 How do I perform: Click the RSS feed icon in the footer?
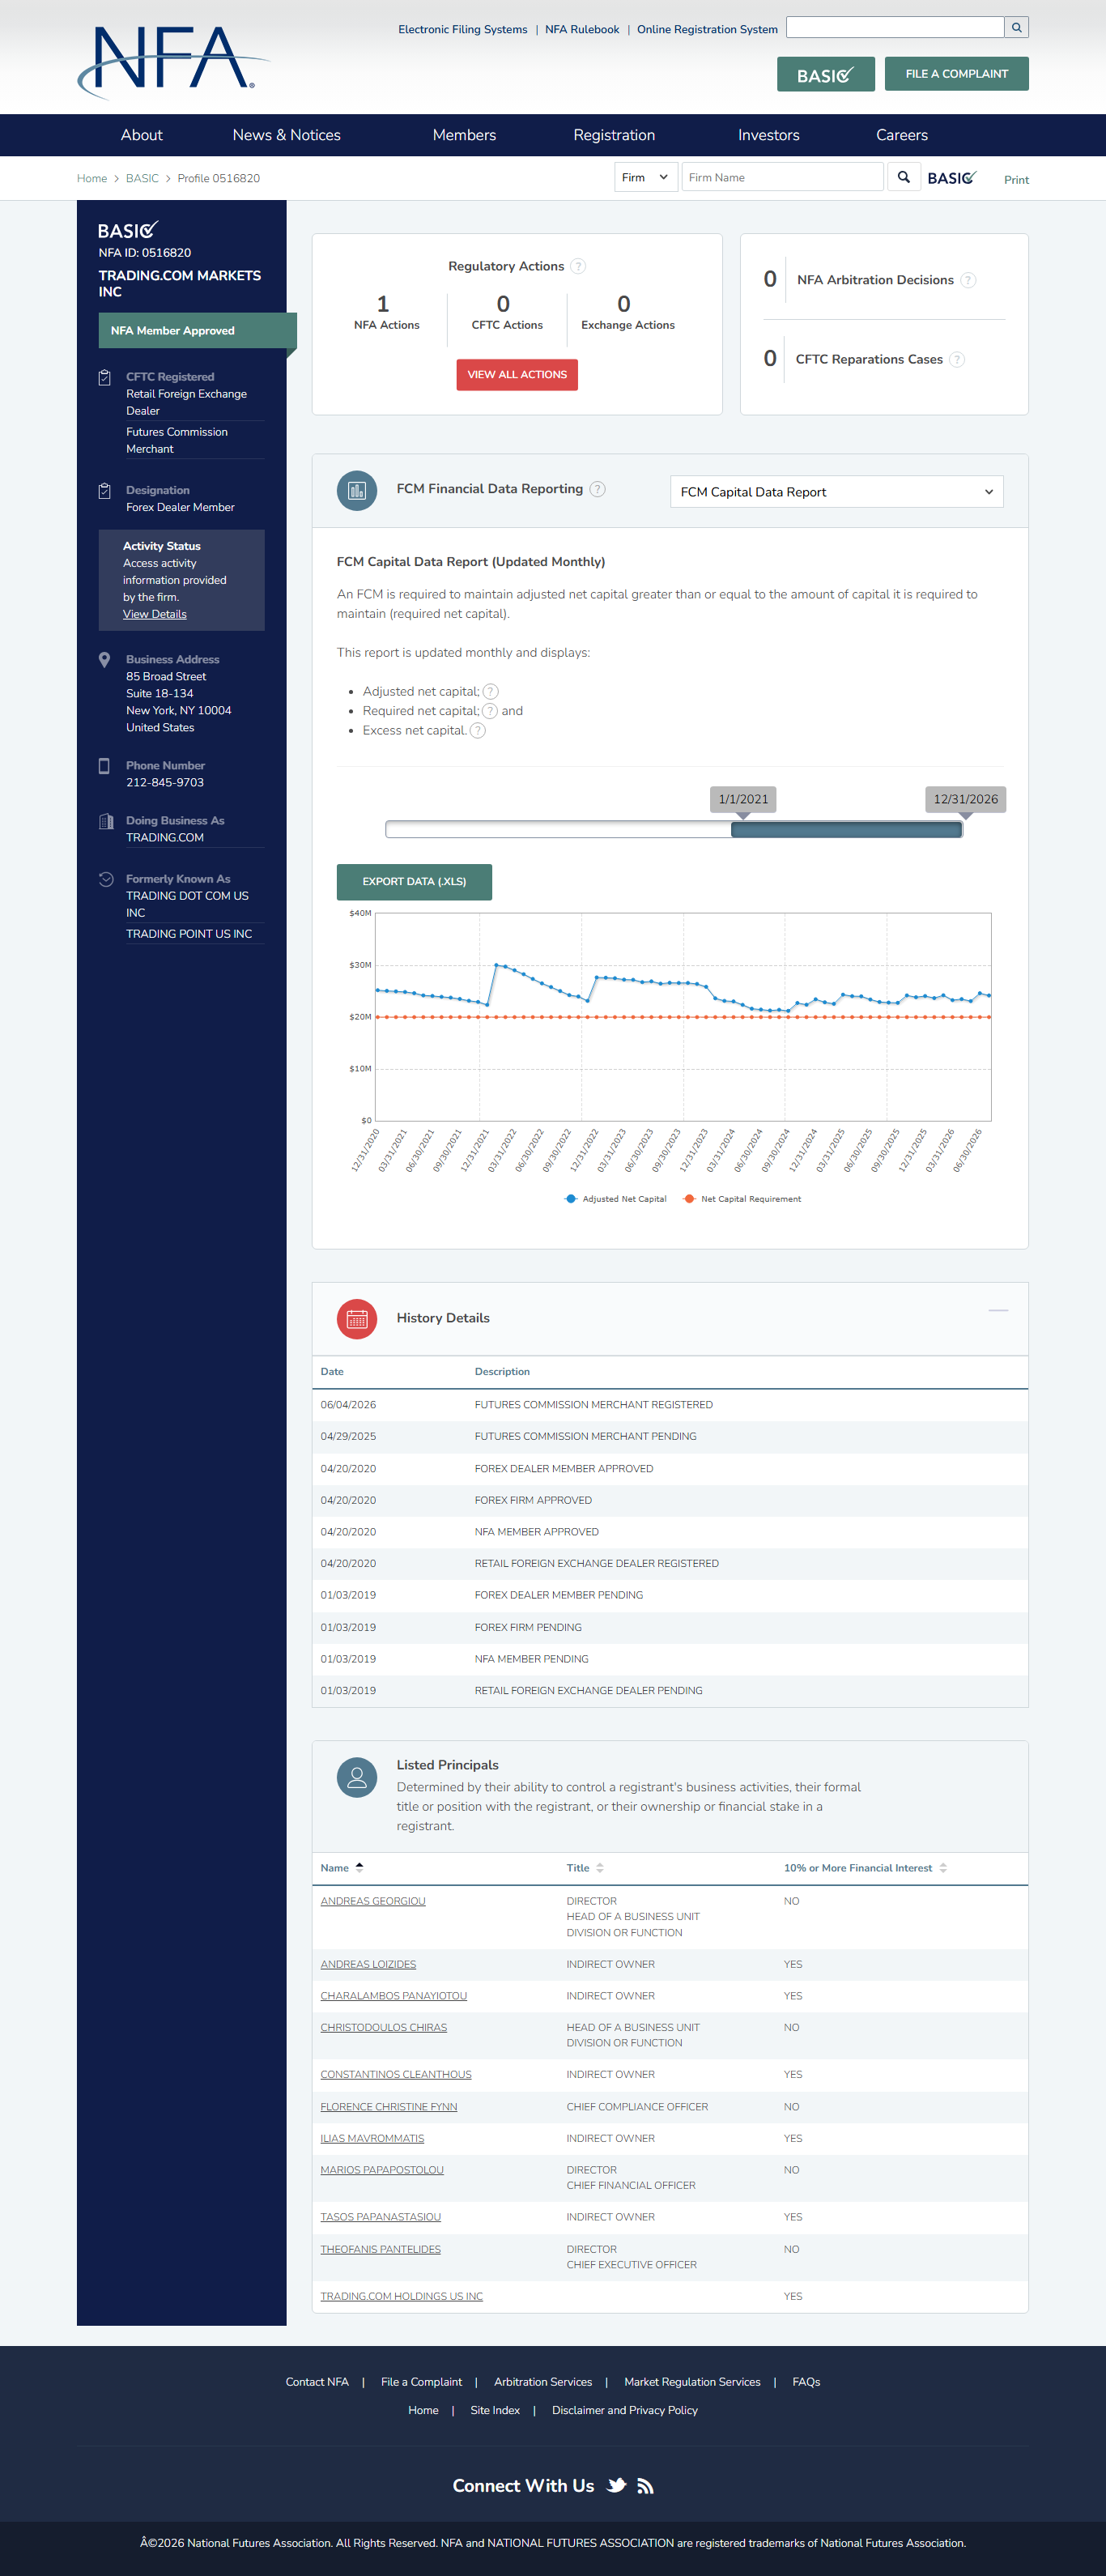(646, 2486)
